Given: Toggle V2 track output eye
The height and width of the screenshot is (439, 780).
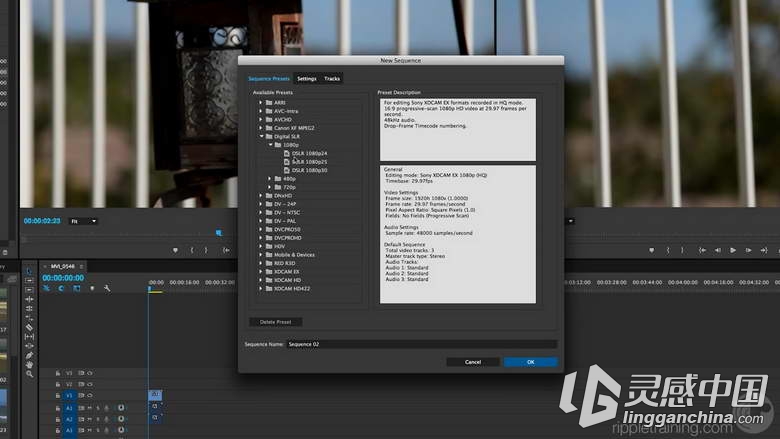Looking at the screenshot, I should tap(90, 384).
